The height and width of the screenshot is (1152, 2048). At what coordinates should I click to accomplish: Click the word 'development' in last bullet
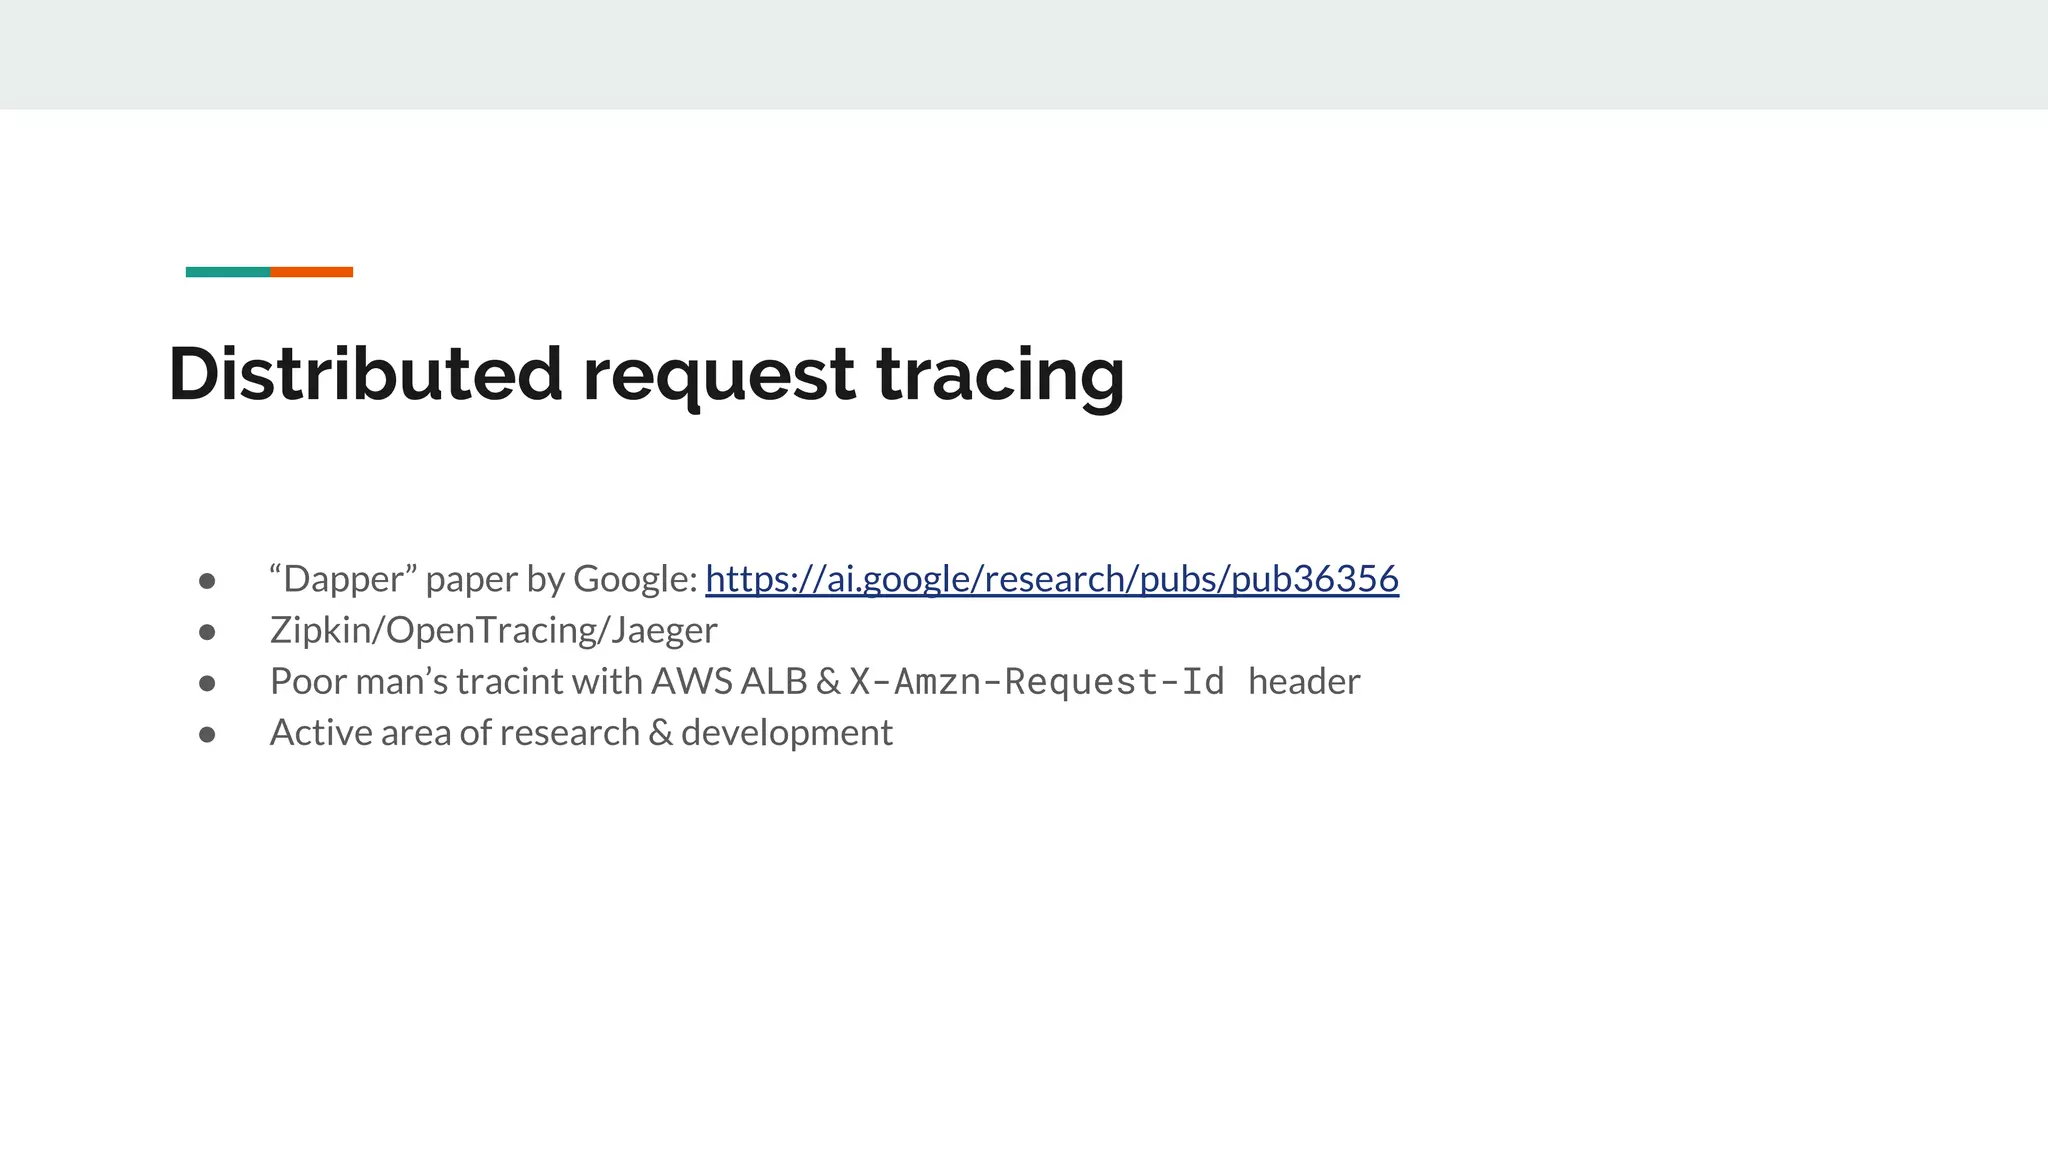786,733
